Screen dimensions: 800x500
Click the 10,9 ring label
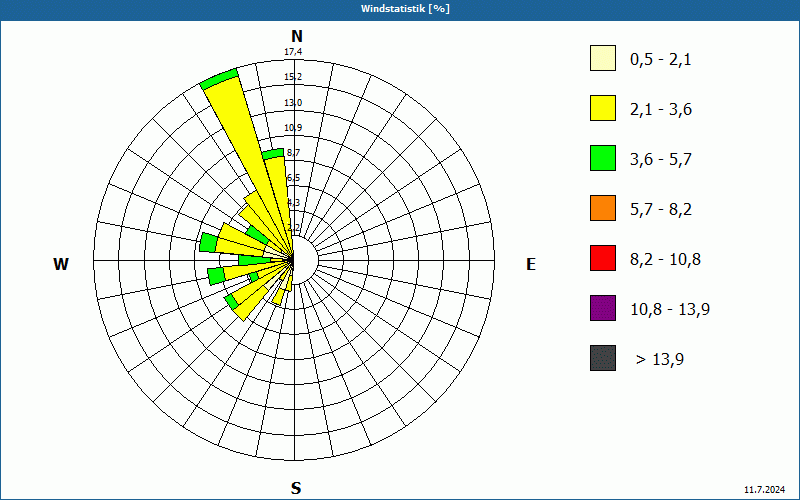[x=293, y=128]
